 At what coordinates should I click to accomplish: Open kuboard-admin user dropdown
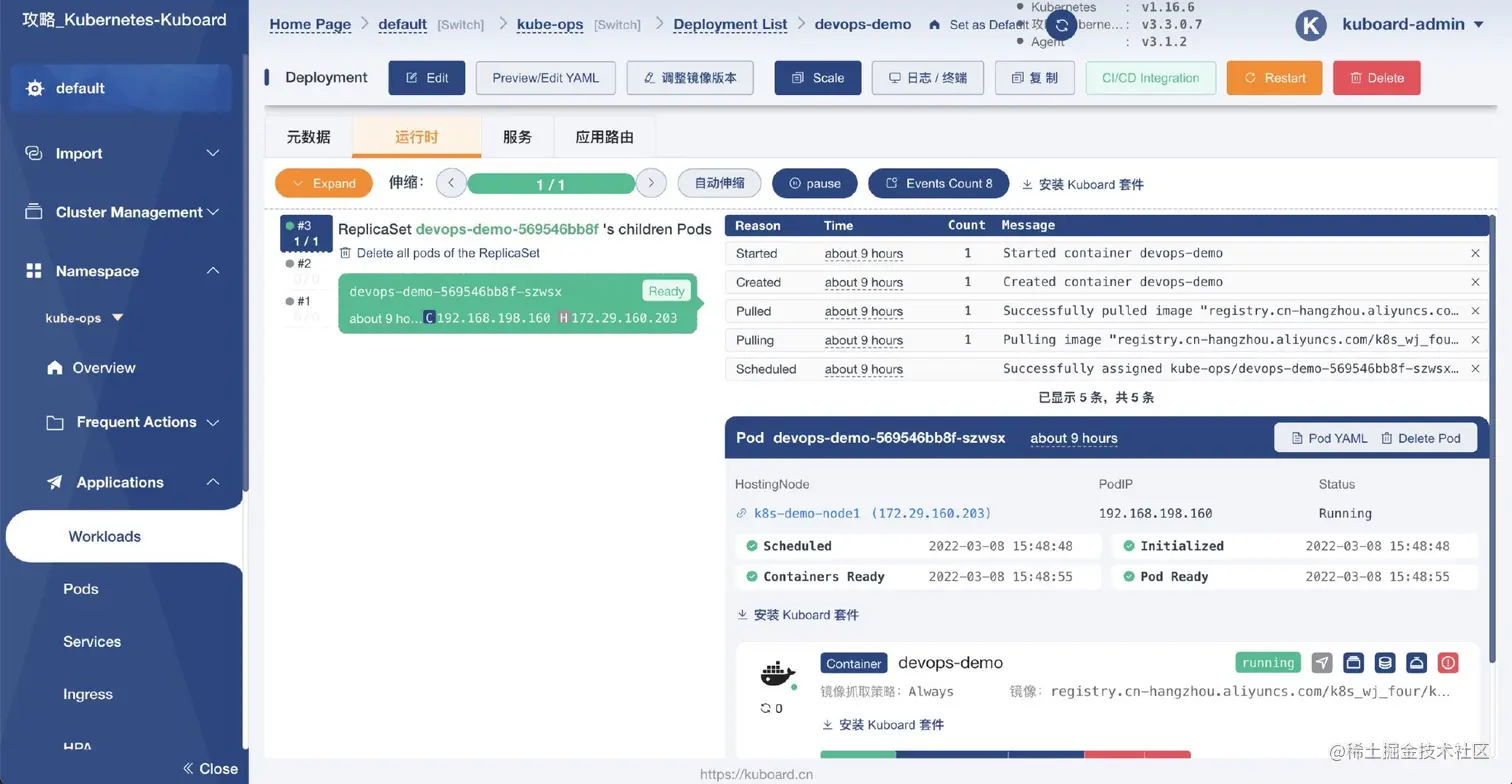(x=1479, y=25)
